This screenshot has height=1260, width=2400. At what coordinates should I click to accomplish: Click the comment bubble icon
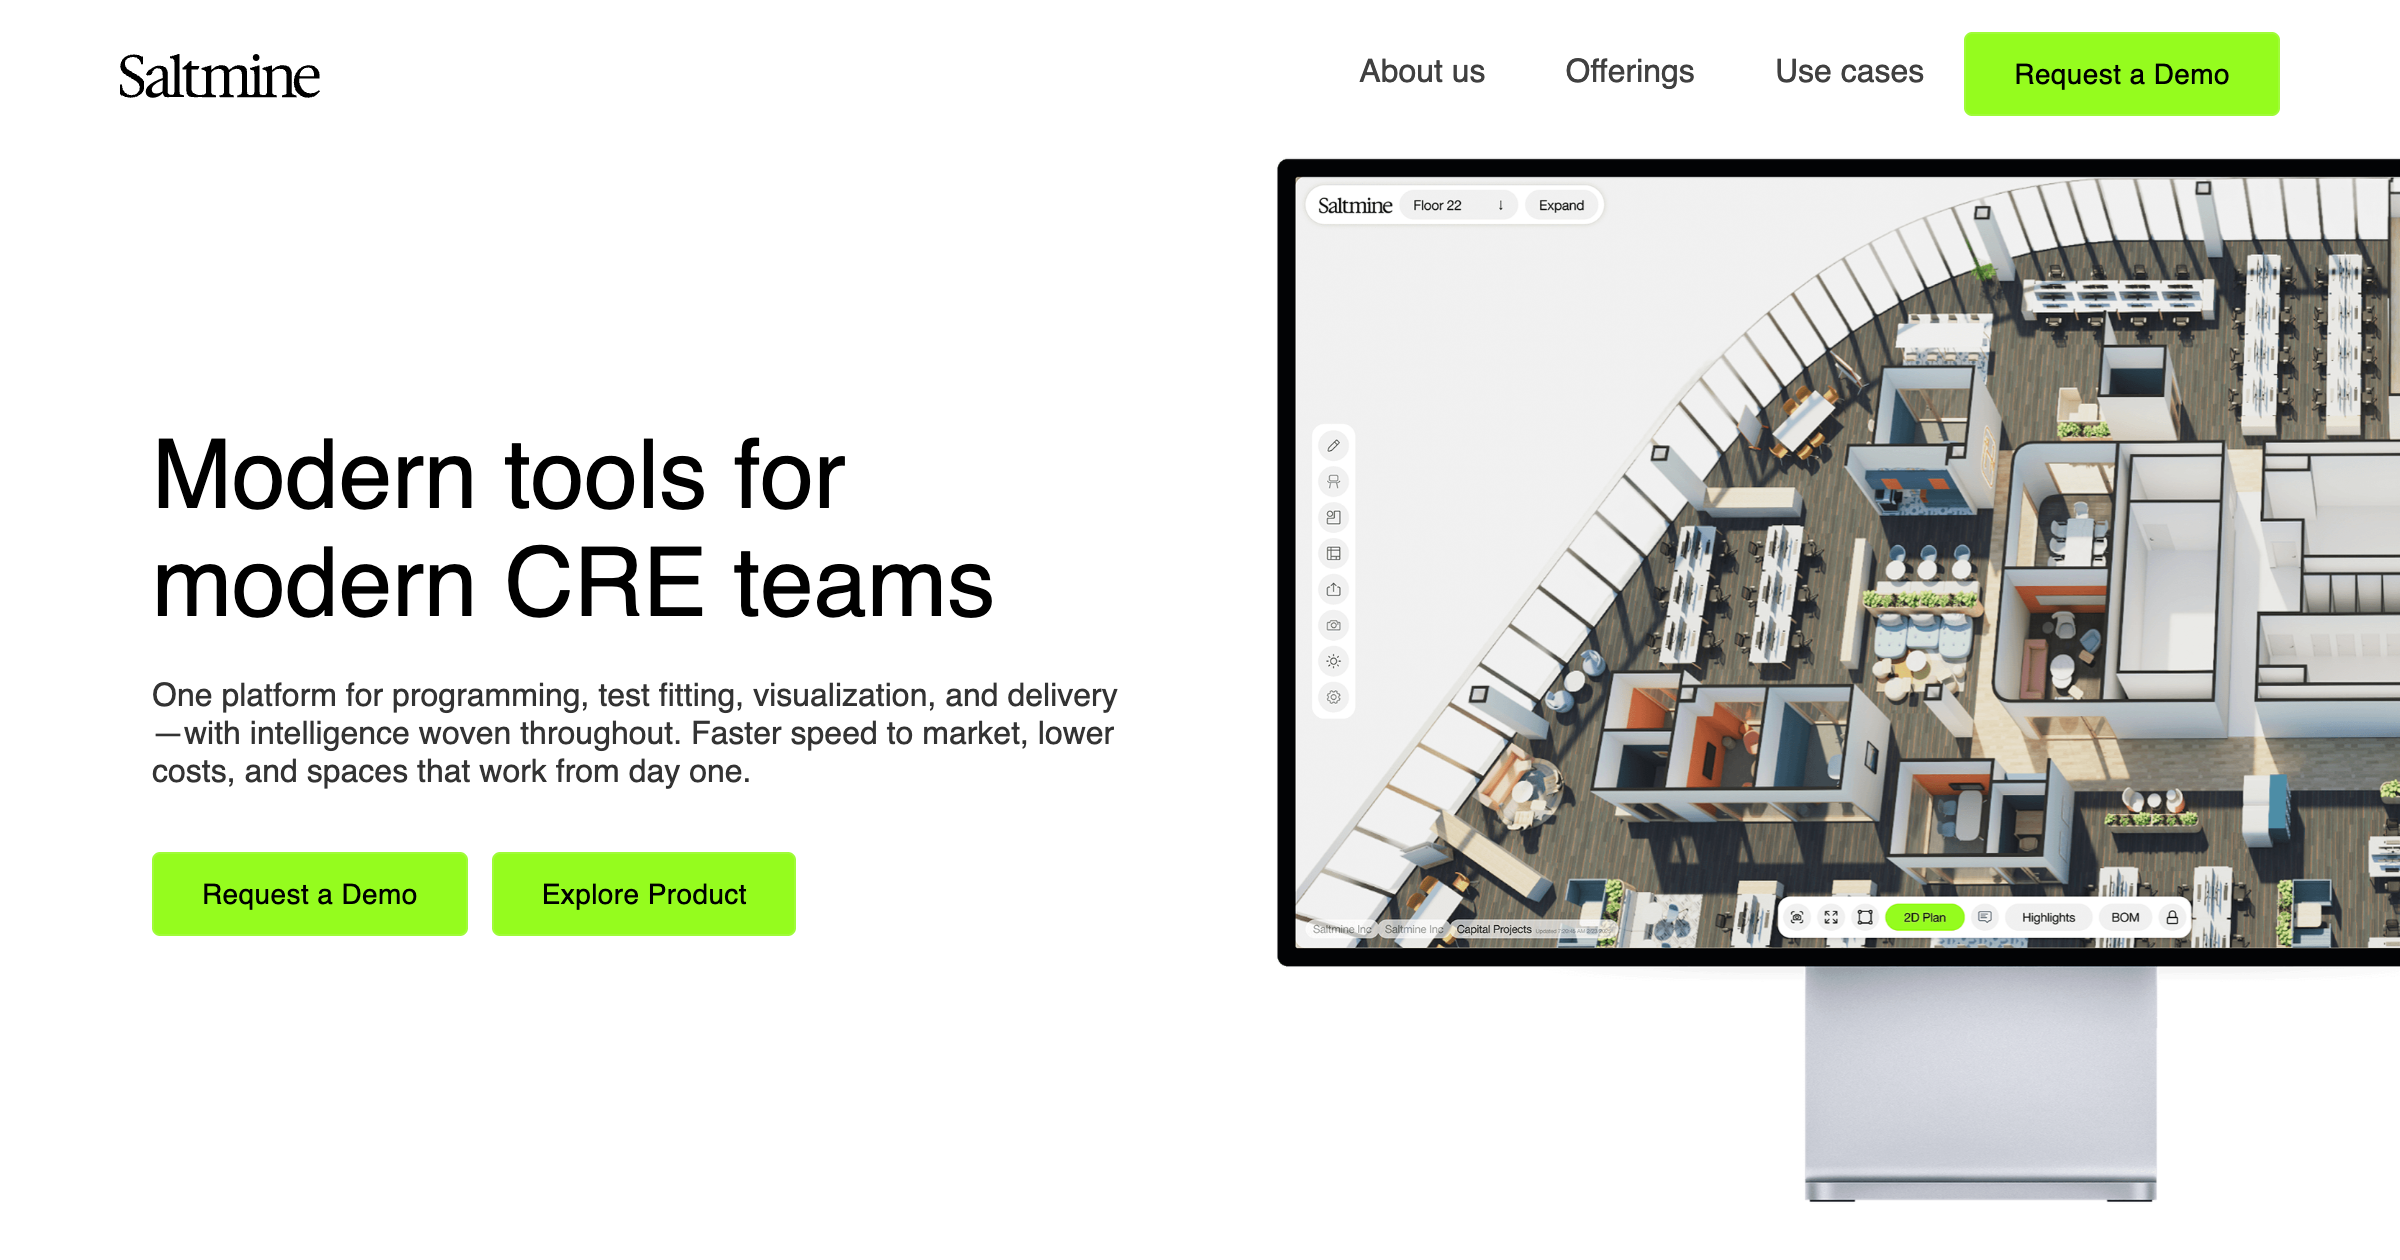(1985, 917)
